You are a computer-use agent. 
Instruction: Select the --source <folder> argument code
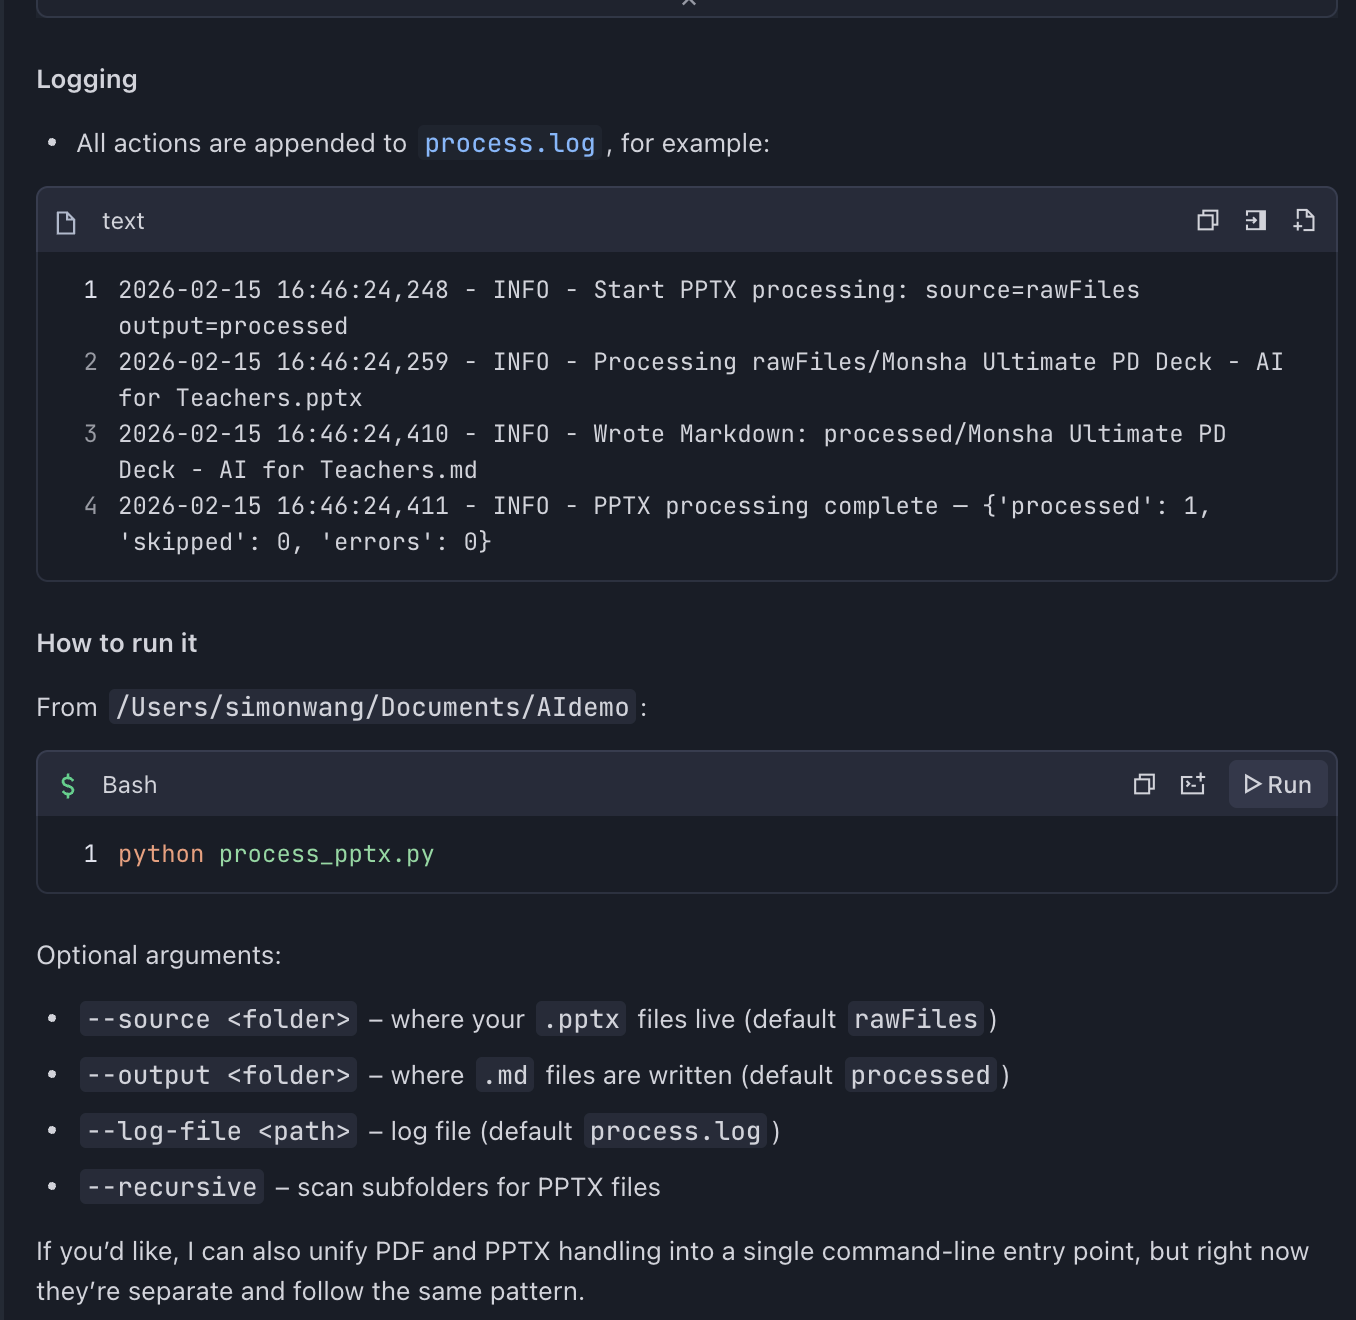coord(218,1020)
